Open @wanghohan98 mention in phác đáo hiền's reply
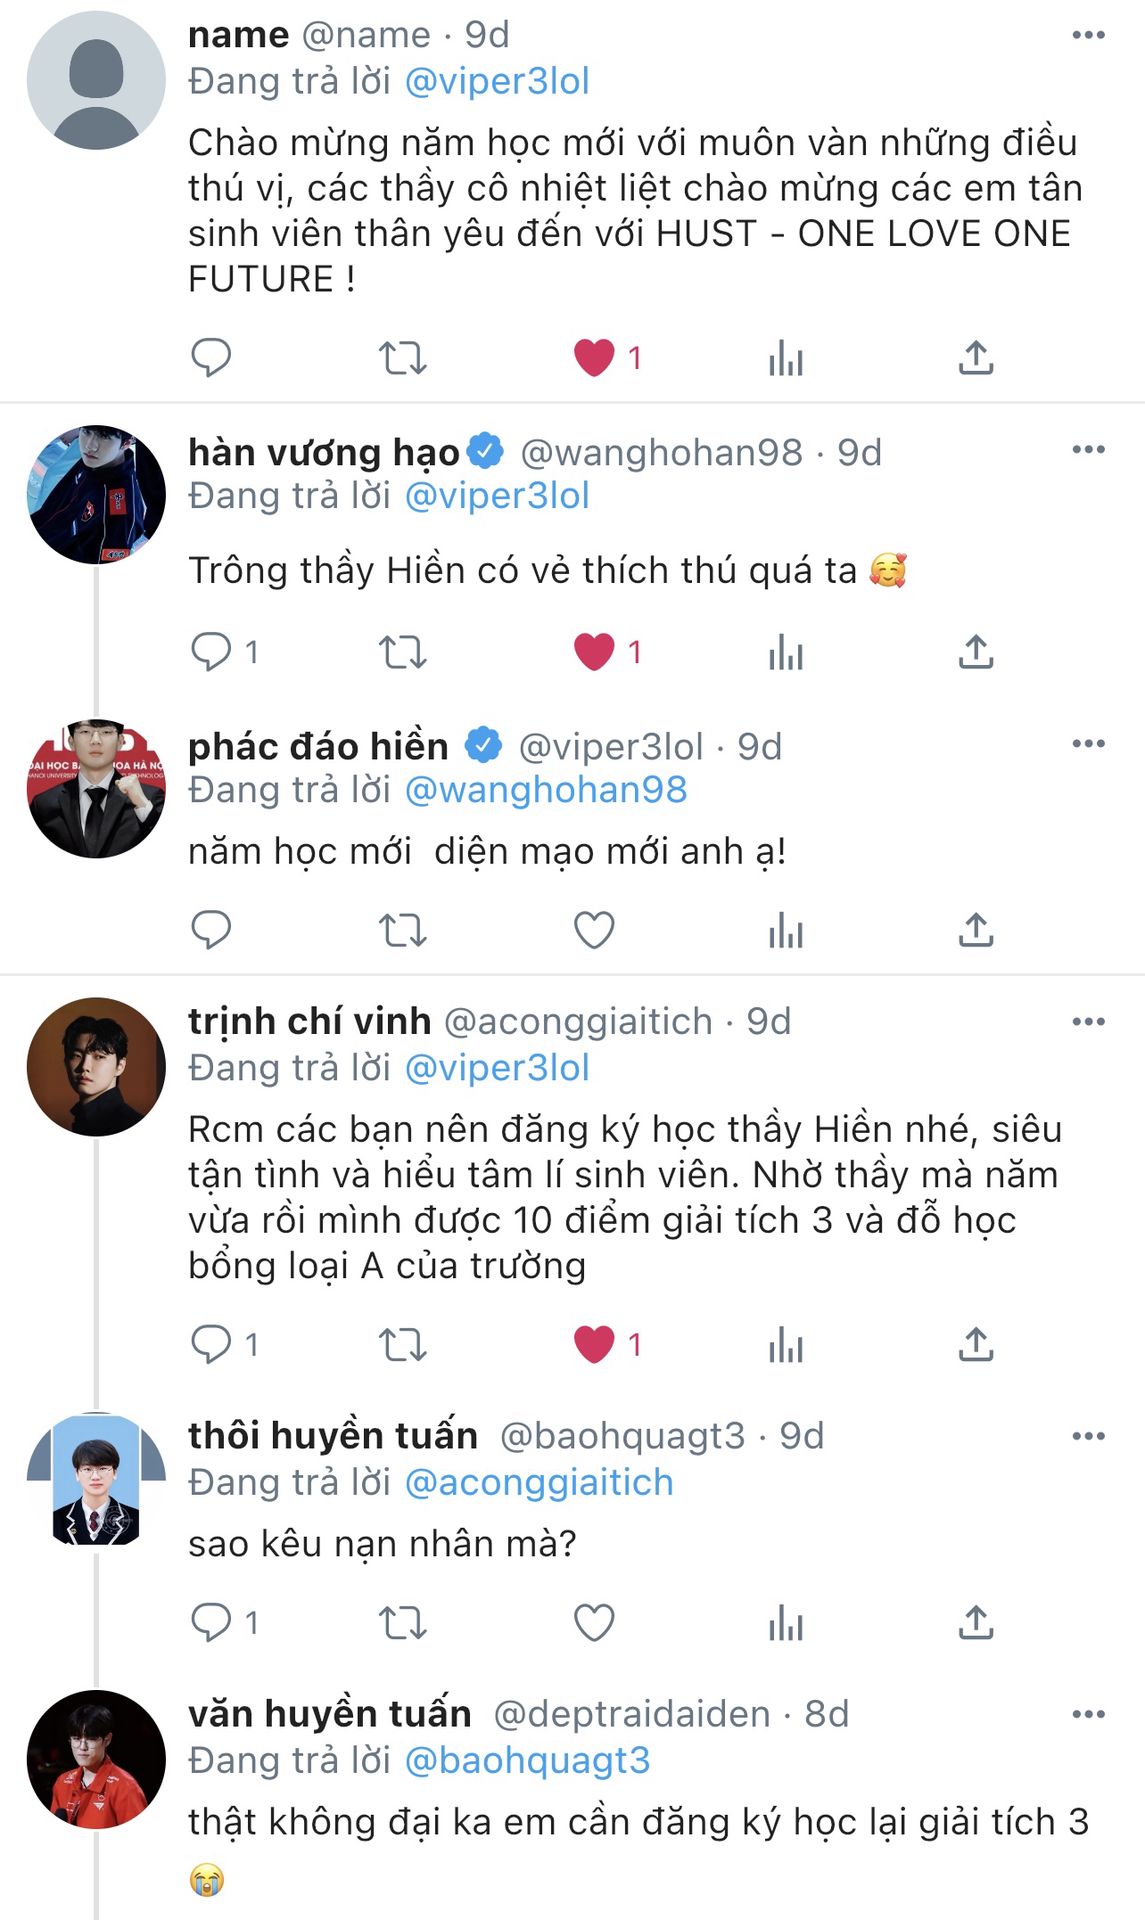Viewport: 1145px width, 1920px height. click(546, 790)
